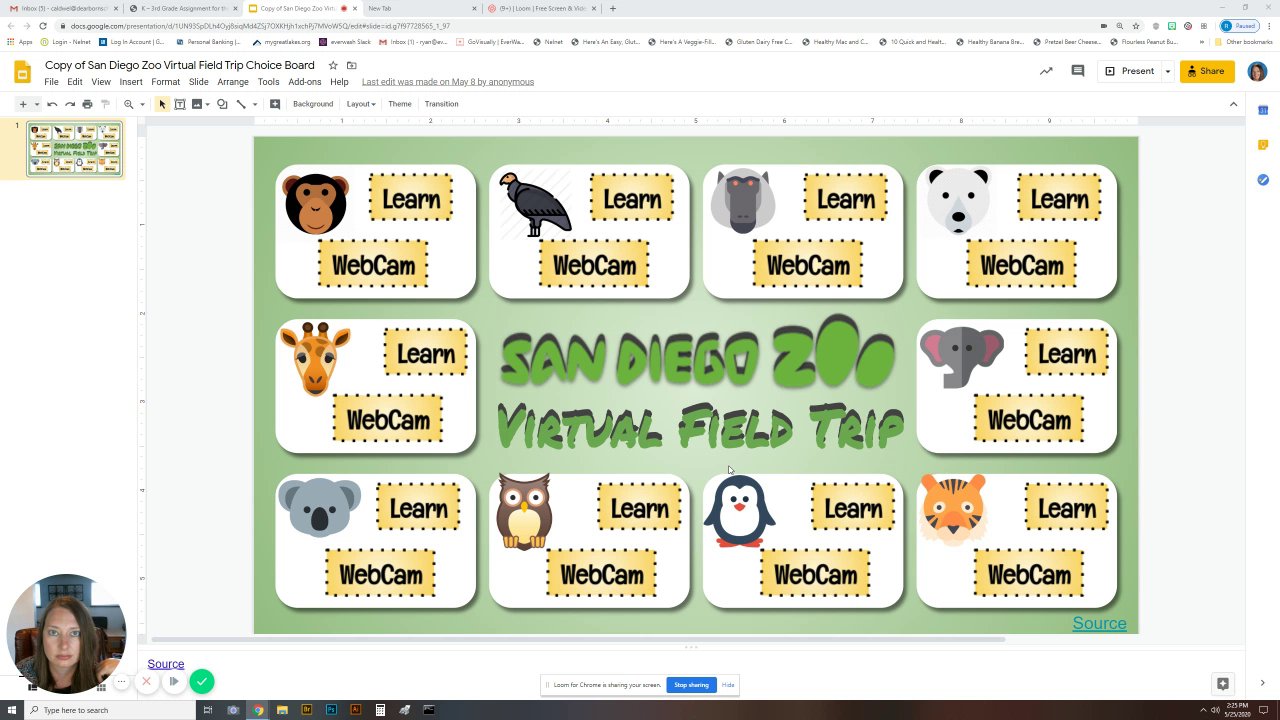Click Stop sharing in the Loom bar

[x=691, y=685]
